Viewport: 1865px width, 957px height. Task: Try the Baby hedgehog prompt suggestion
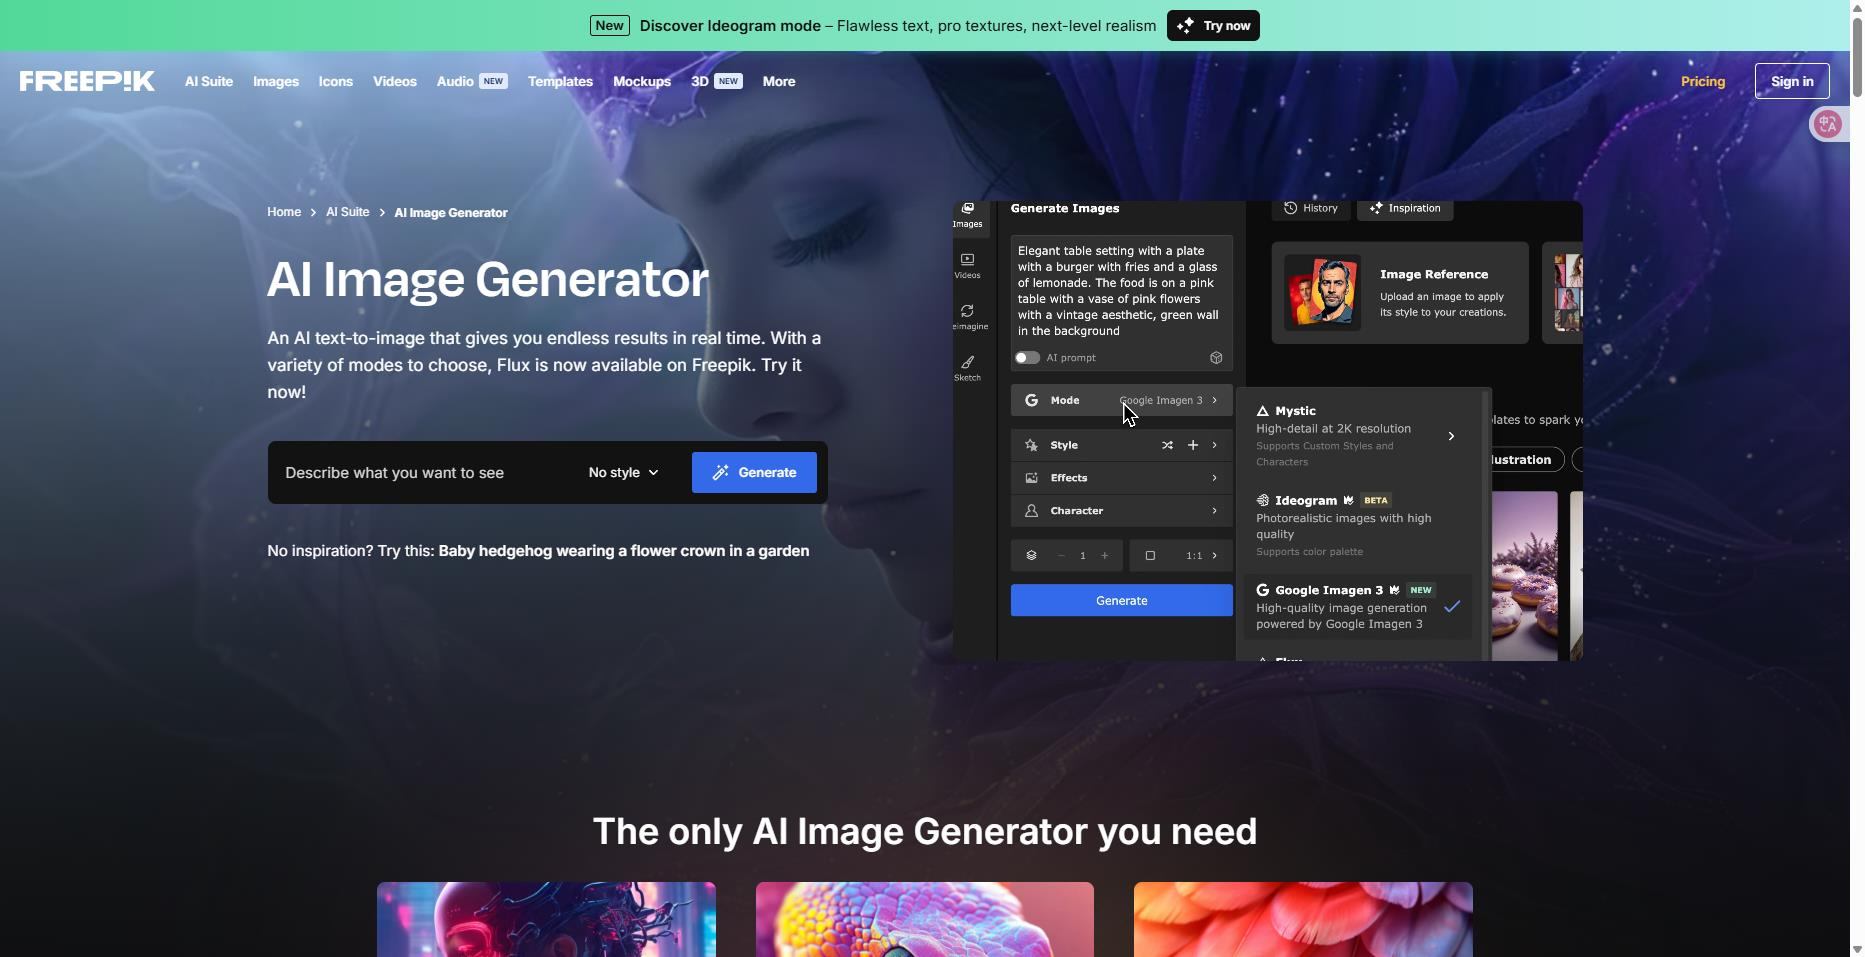(x=624, y=551)
